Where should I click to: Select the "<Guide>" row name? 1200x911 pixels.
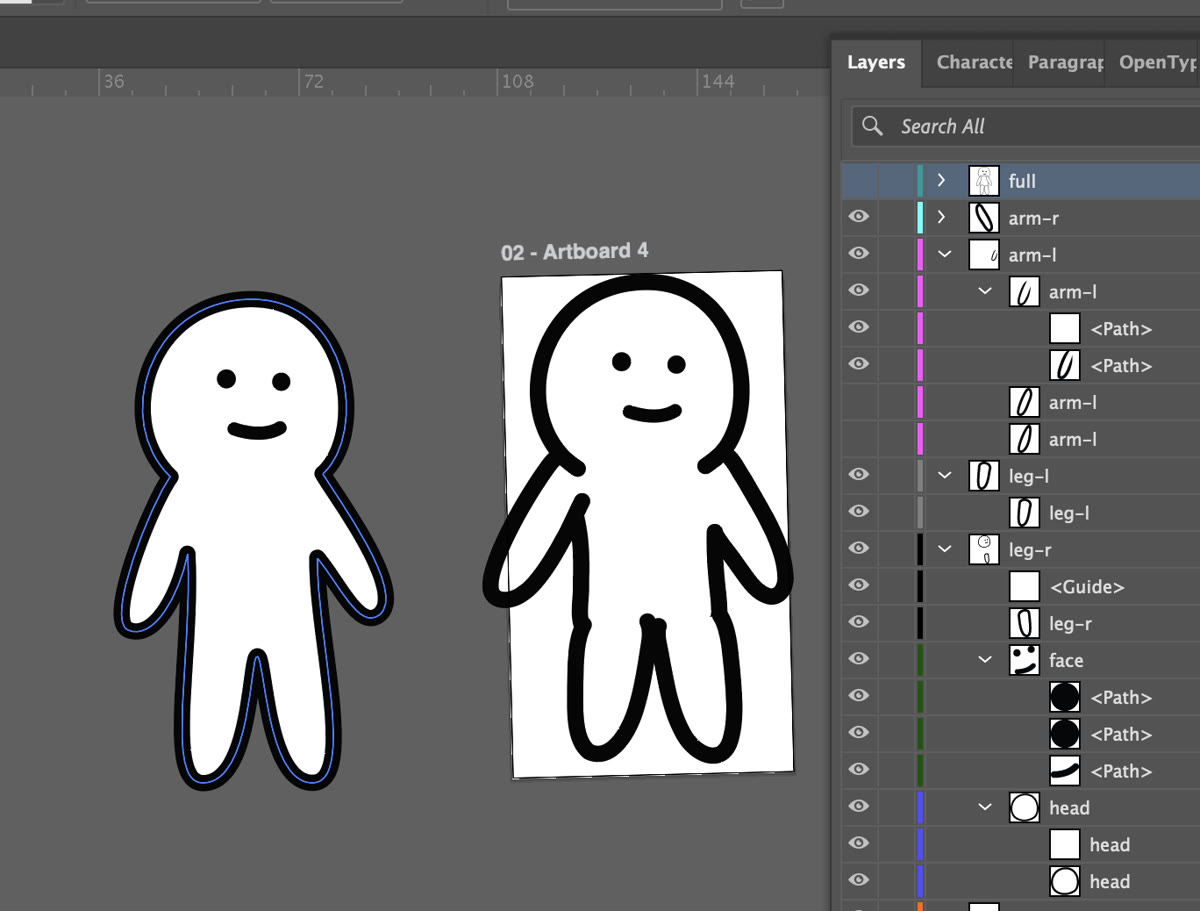pyautogui.click(x=1087, y=587)
